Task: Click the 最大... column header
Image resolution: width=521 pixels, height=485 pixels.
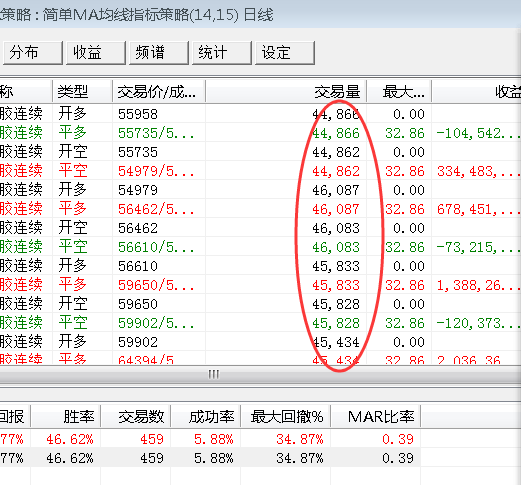Action: 399,92
